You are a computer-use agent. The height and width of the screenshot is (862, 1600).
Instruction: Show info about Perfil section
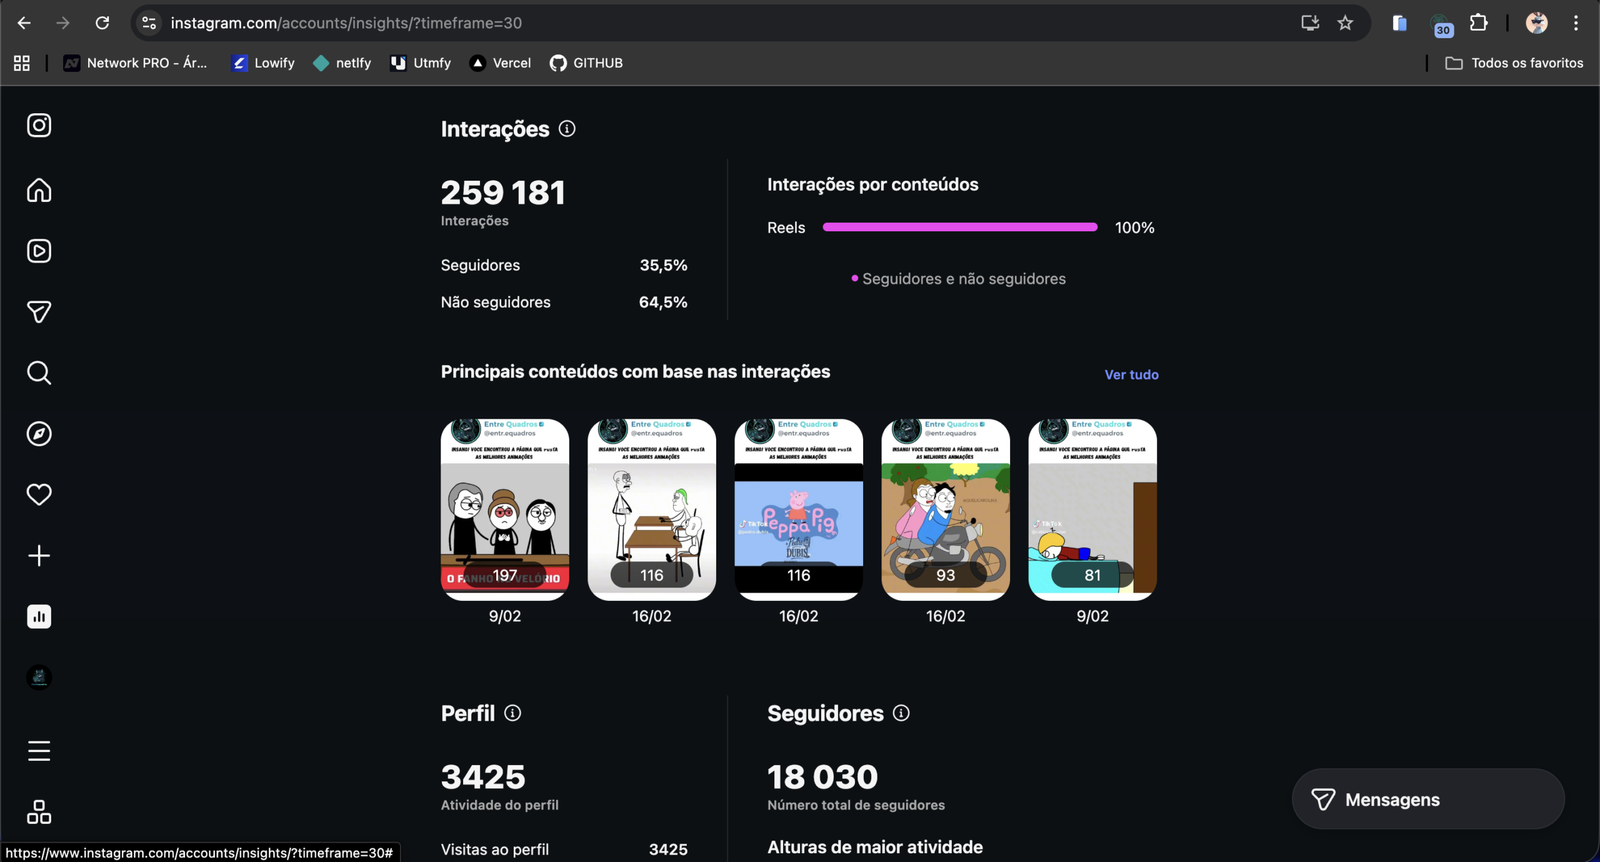click(513, 713)
